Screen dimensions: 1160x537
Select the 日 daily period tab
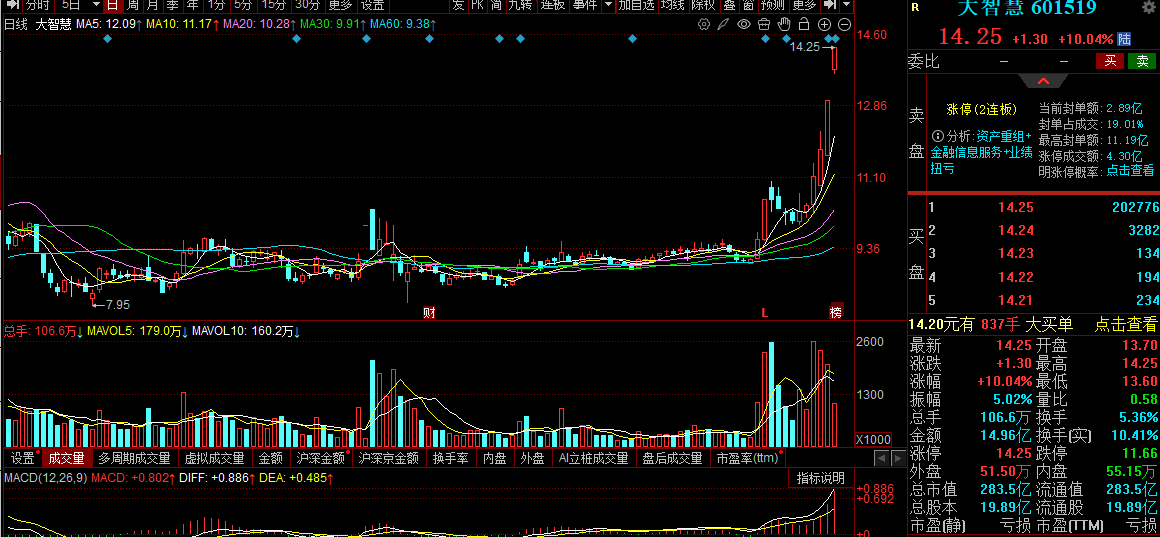(112, 4)
